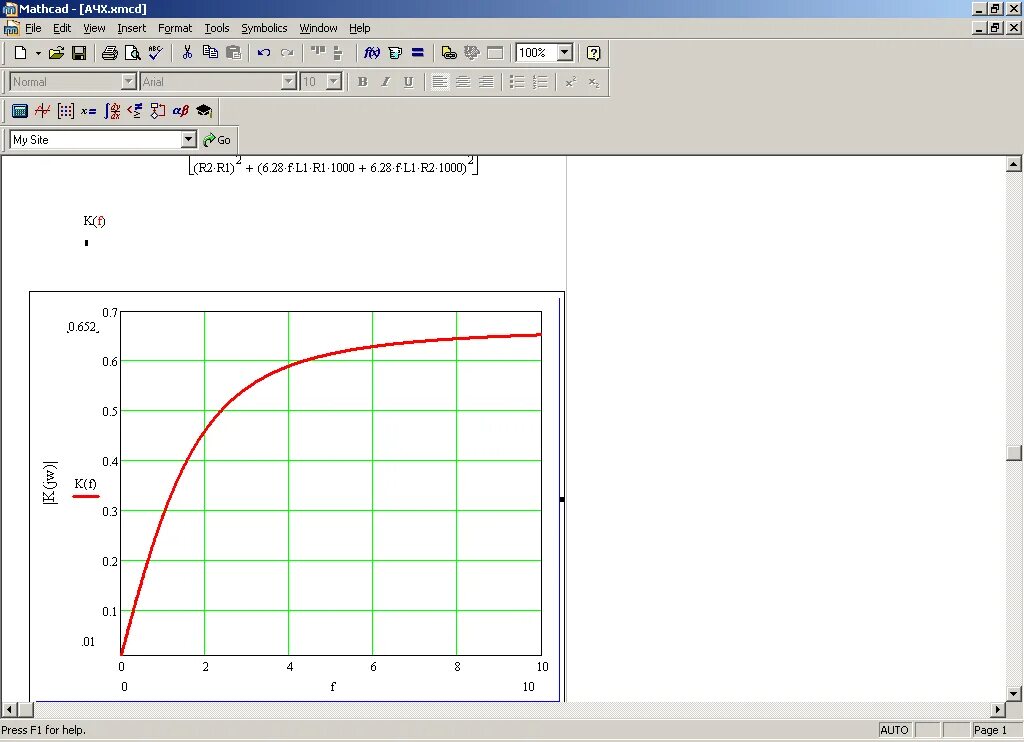The image size is (1024, 742).
Task: Center the text alignment
Action: coord(462,82)
